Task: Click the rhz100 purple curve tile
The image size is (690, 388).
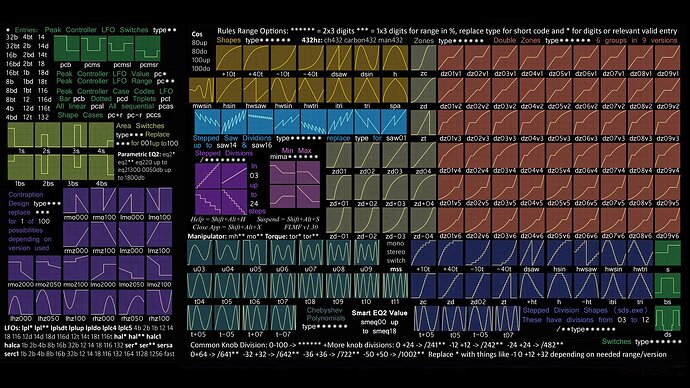Action: pos(159,302)
